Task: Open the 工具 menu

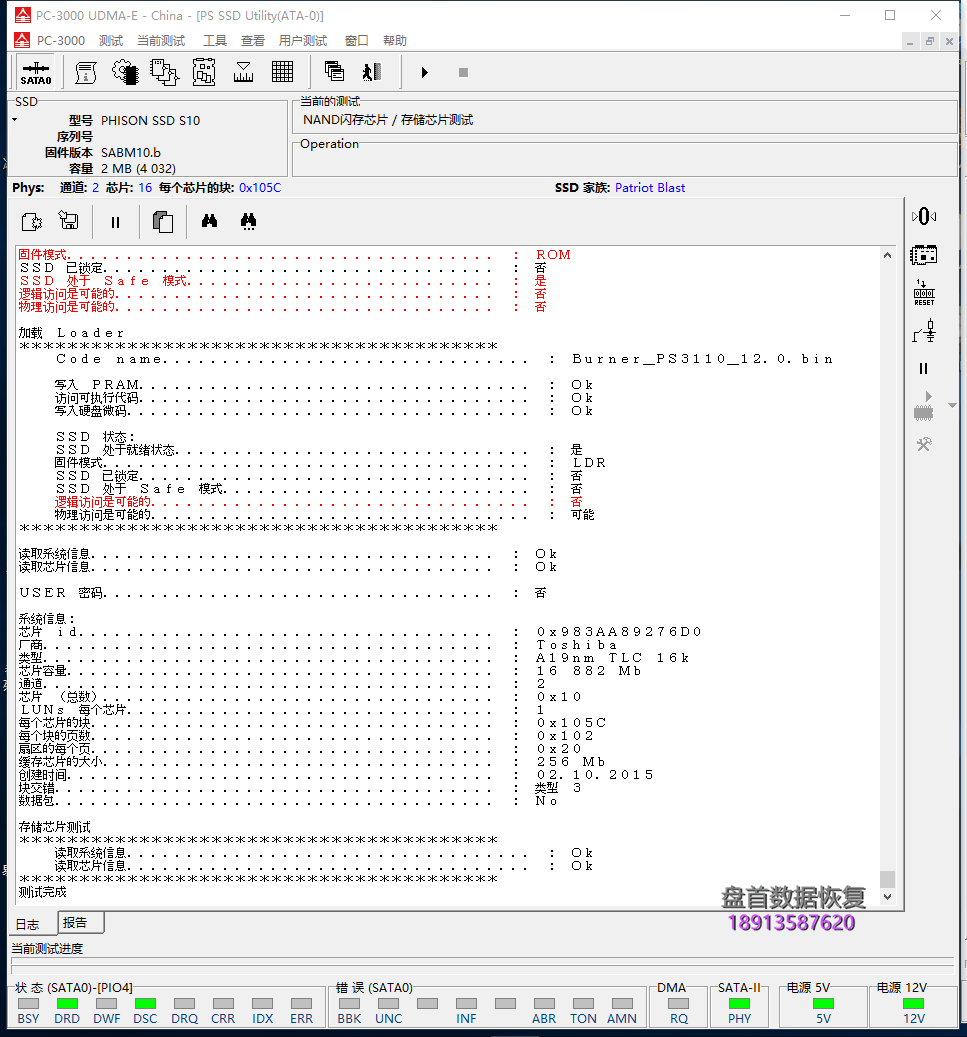Action: click(214, 40)
